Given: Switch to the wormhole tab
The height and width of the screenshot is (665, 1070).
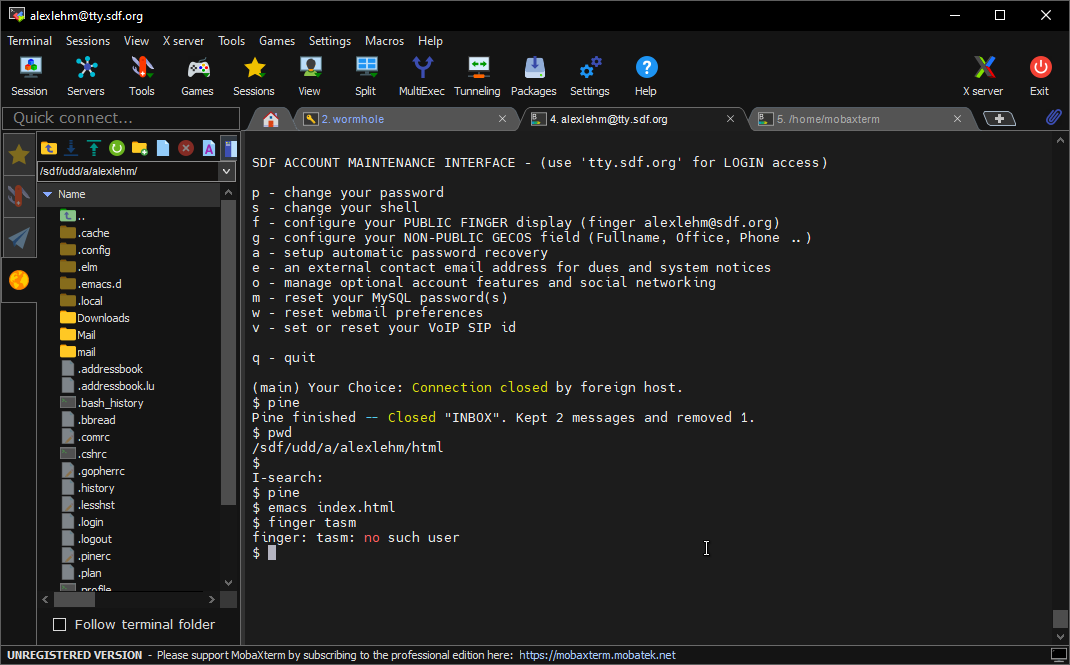Looking at the screenshot, I should point(352,119).
